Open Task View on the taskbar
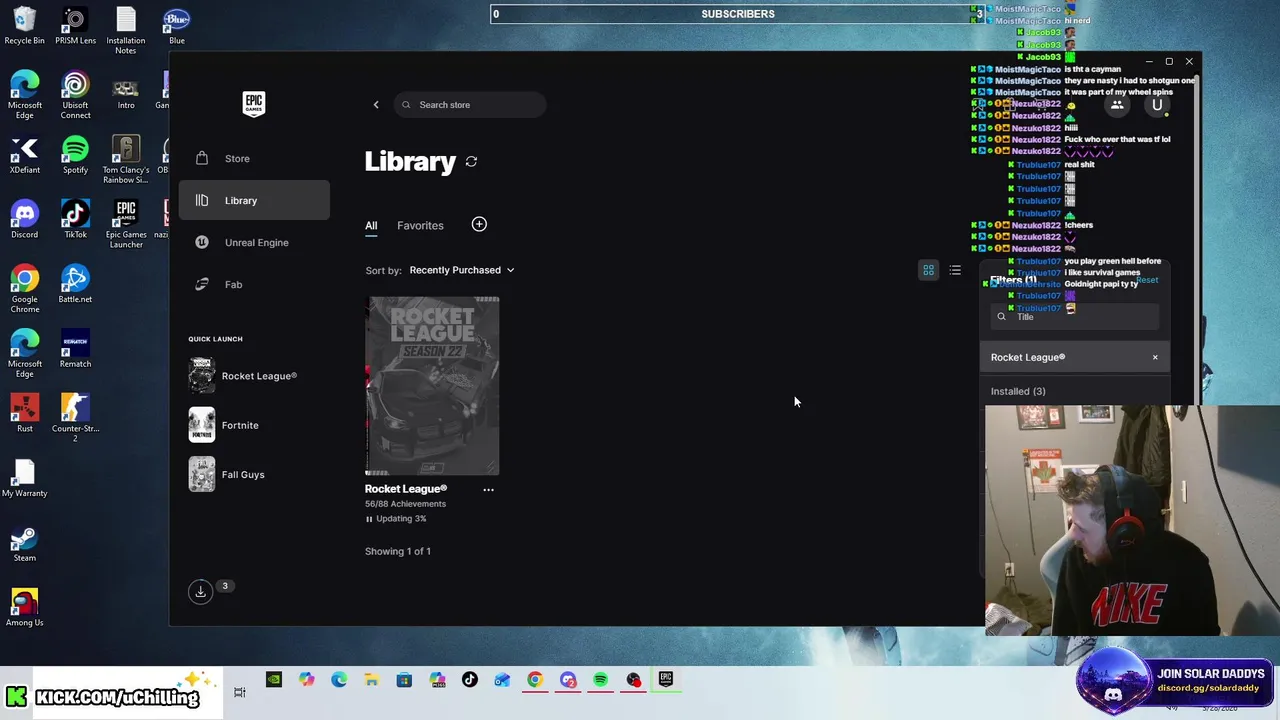This screenshot has width=1280, height=720. click(240, 692)
